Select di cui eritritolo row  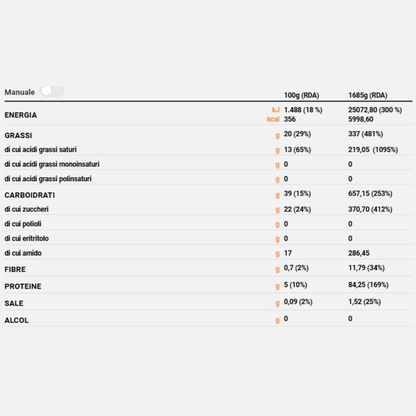208,238
